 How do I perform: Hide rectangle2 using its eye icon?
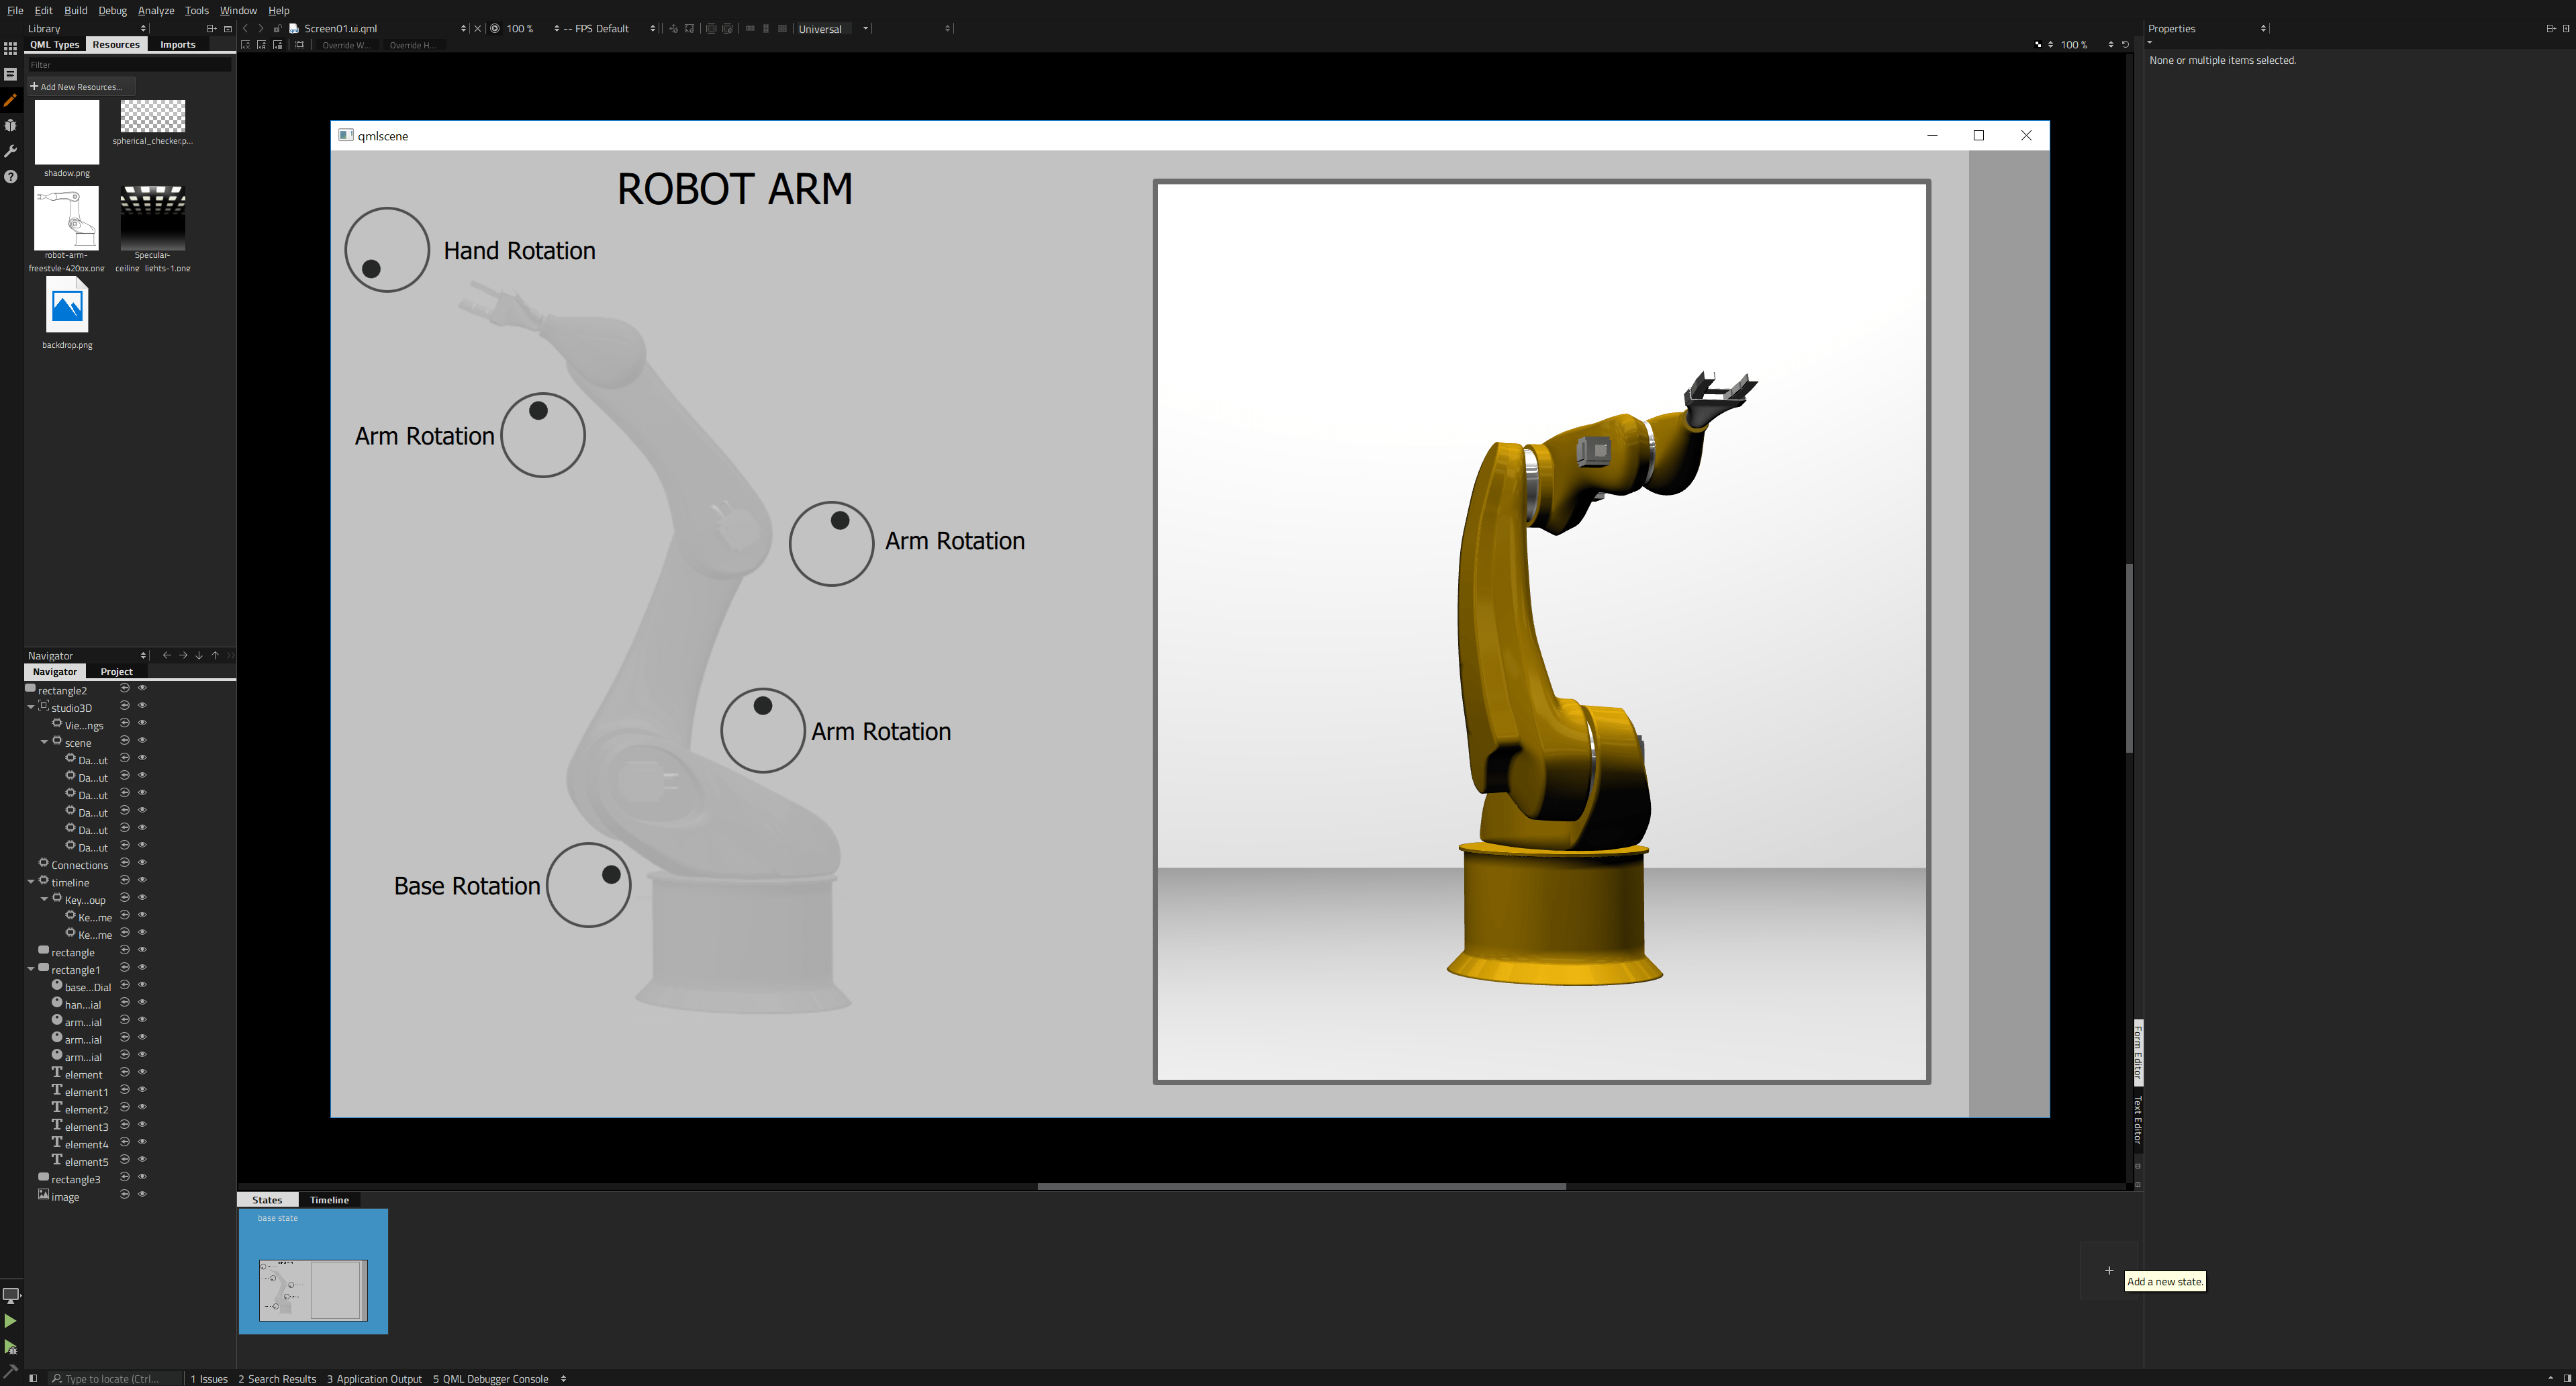point(142,688)
